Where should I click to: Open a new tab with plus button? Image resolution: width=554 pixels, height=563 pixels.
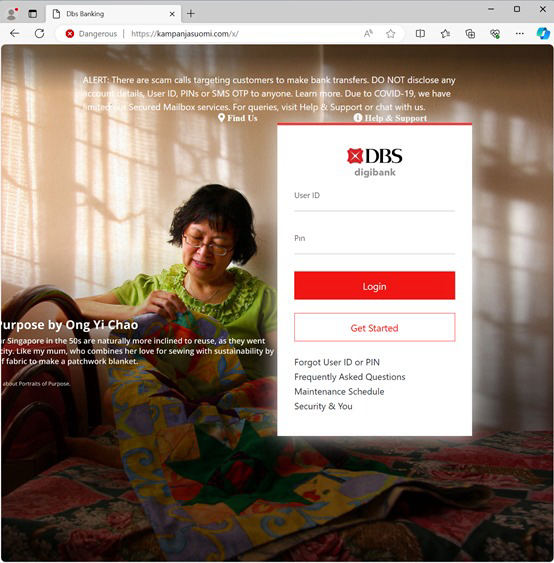[x=191, y=14]
